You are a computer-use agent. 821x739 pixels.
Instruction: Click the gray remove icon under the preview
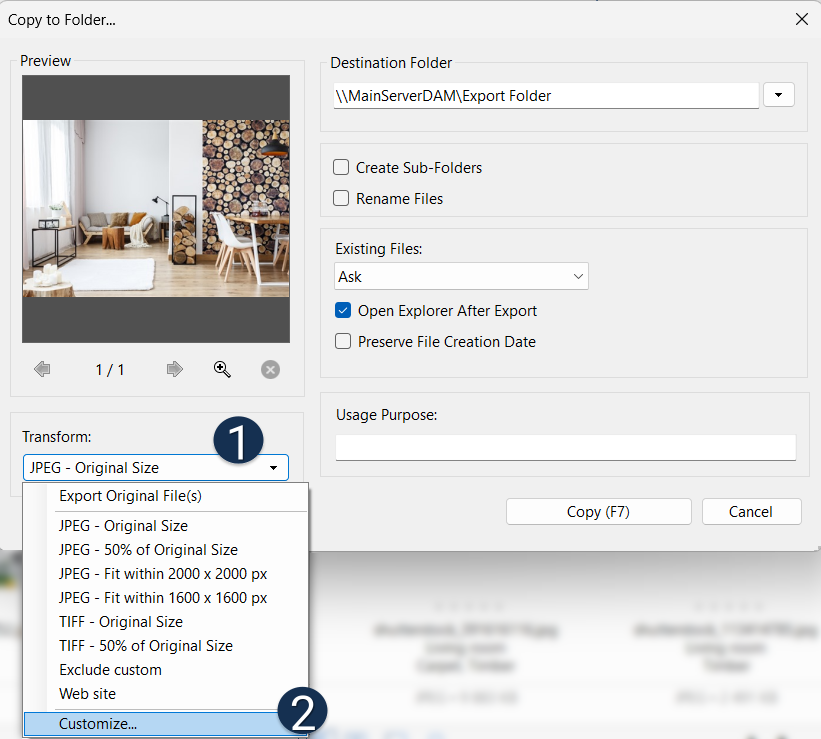(x=270, y=369)
